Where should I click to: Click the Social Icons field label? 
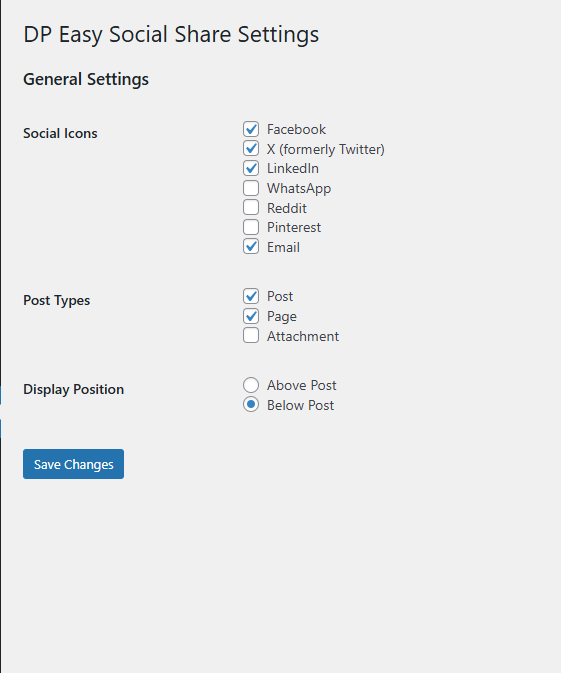click(60, 133)
